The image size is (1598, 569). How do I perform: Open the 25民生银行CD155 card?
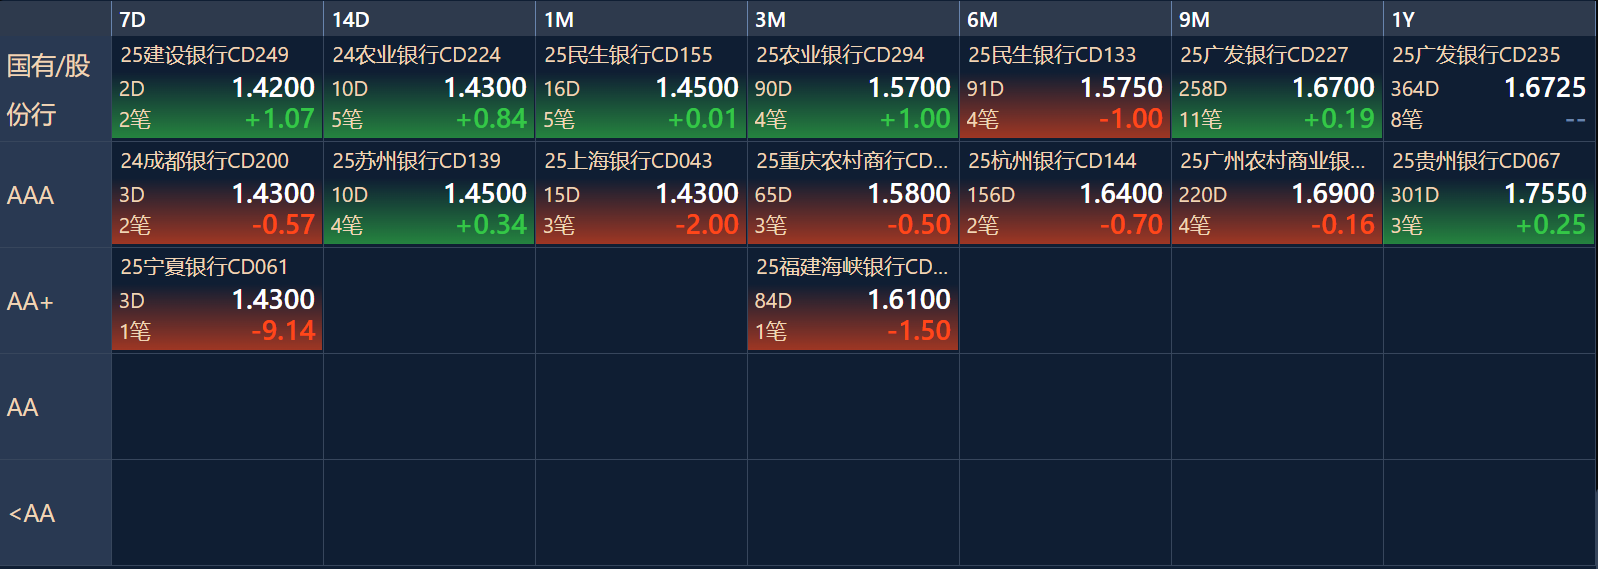641,88
